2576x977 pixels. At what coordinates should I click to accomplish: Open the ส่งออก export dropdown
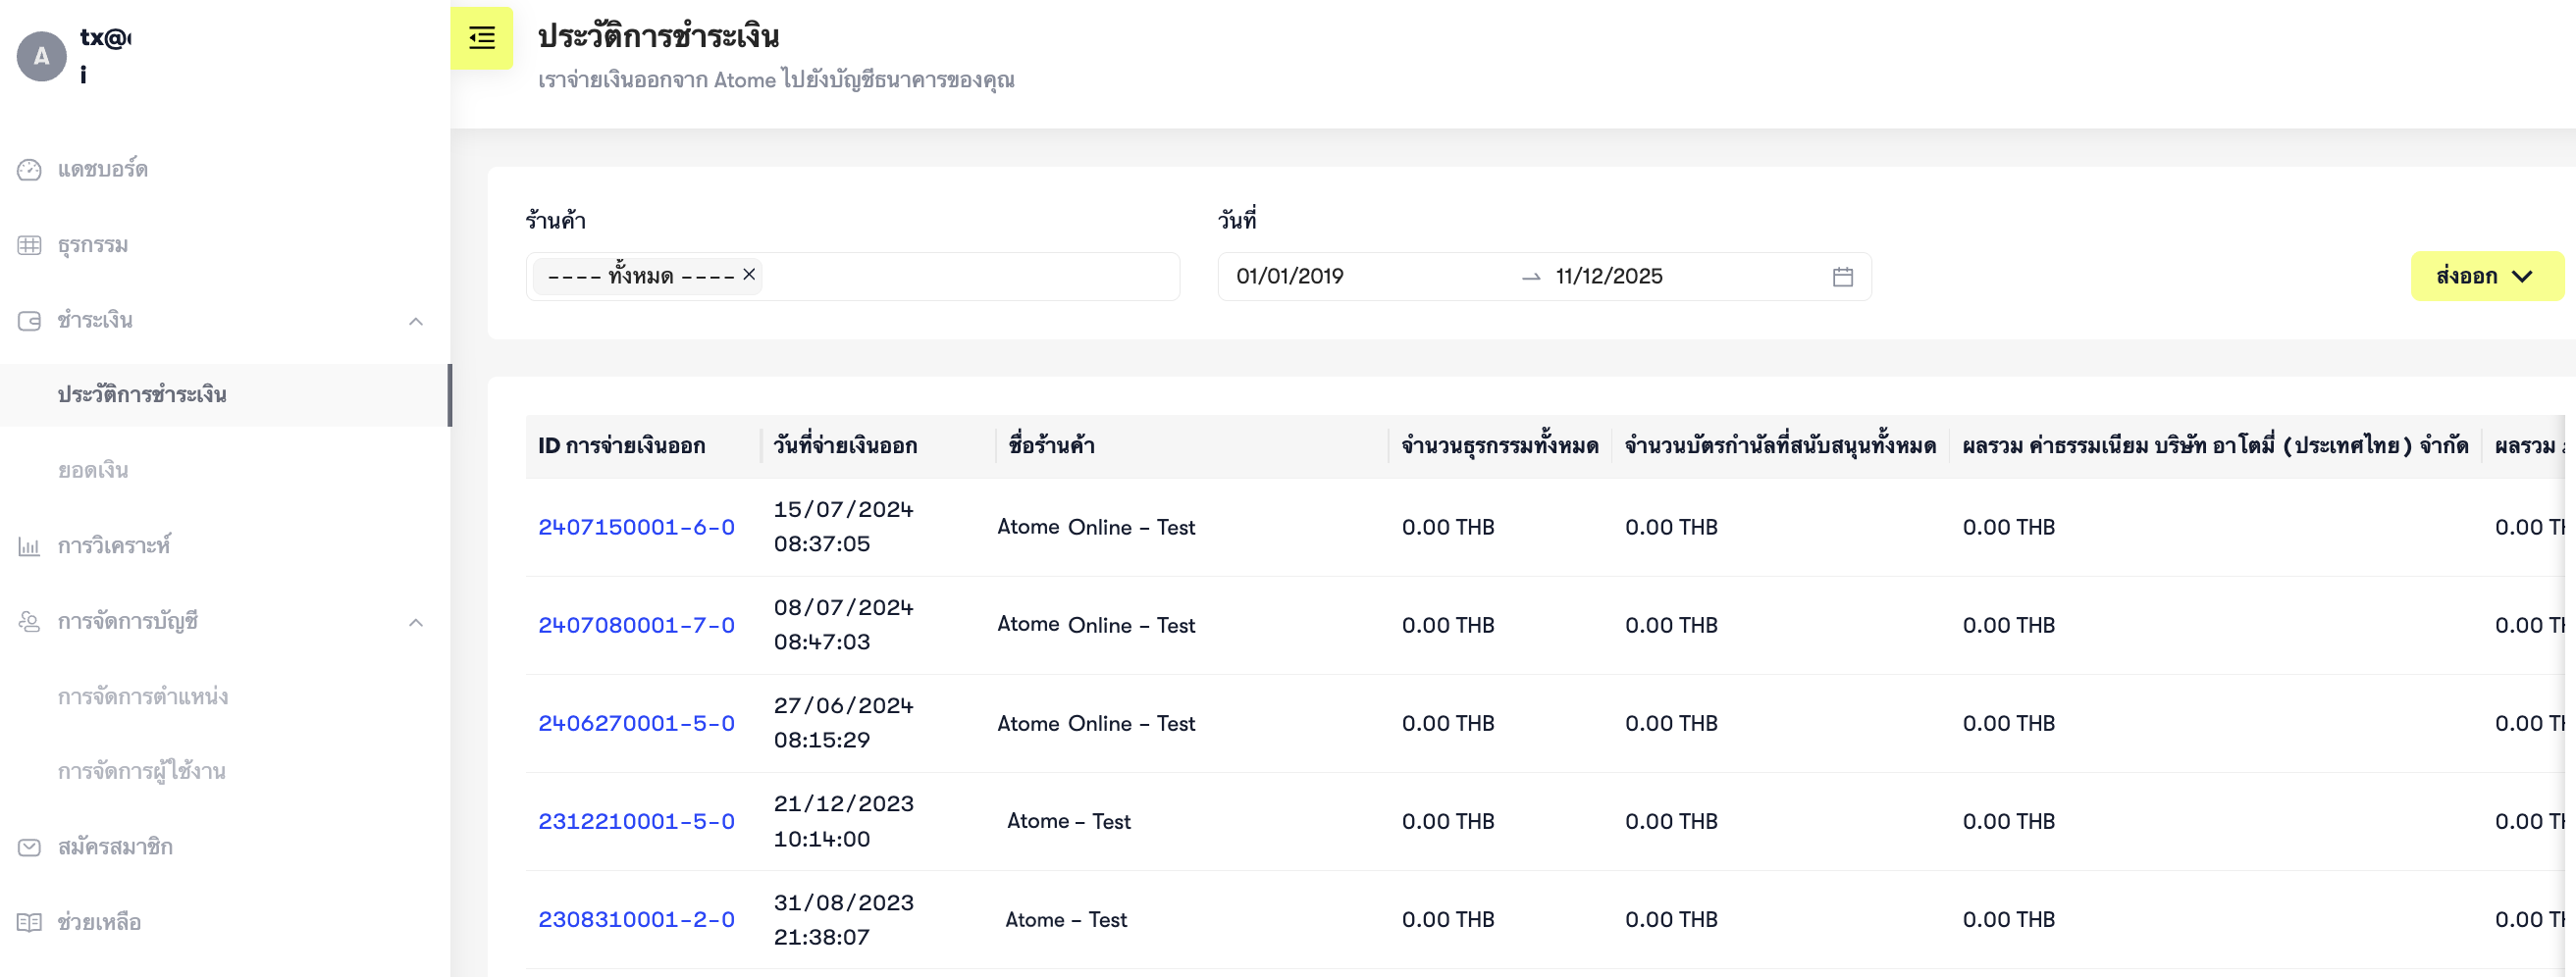pos(2485,277)
